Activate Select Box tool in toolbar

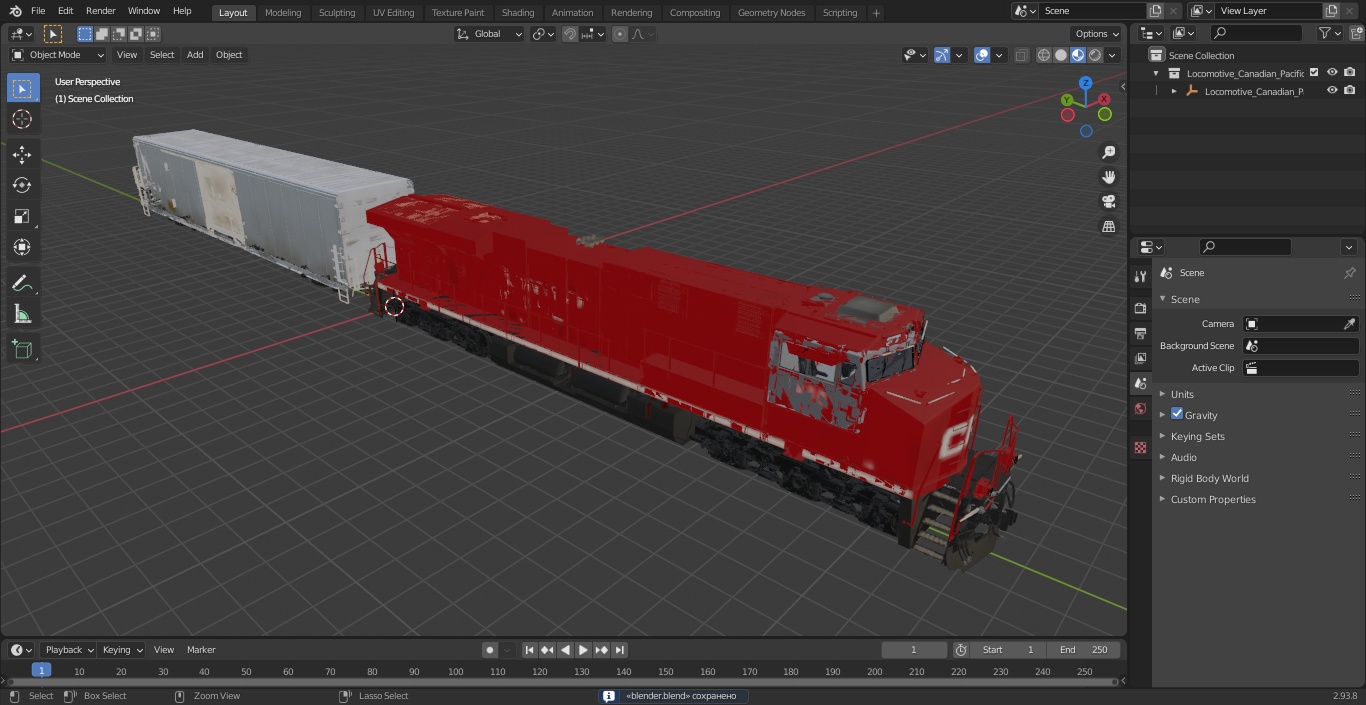click(22, 88)
